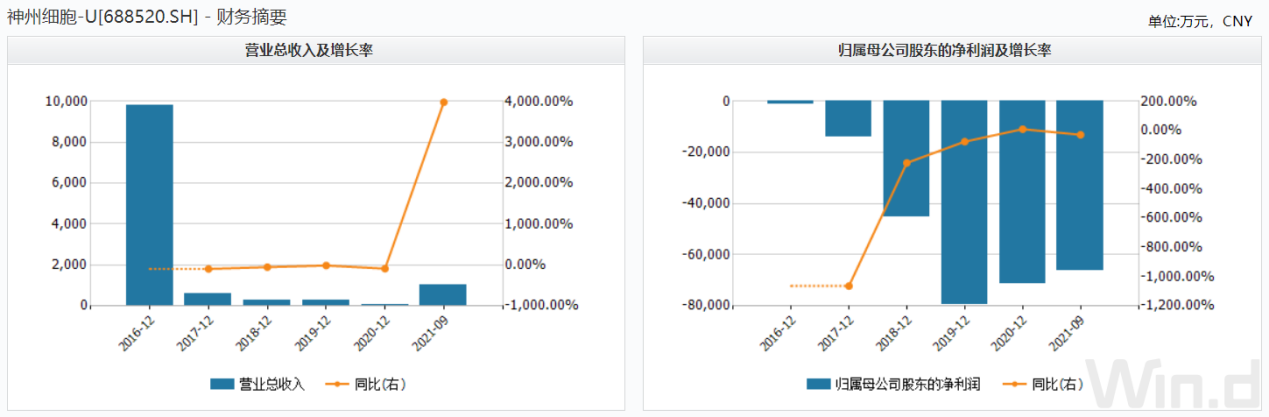Click the 2021-09 revenue growth peak point
This screenshot has width=1269, height=417.
pos(443,102)
